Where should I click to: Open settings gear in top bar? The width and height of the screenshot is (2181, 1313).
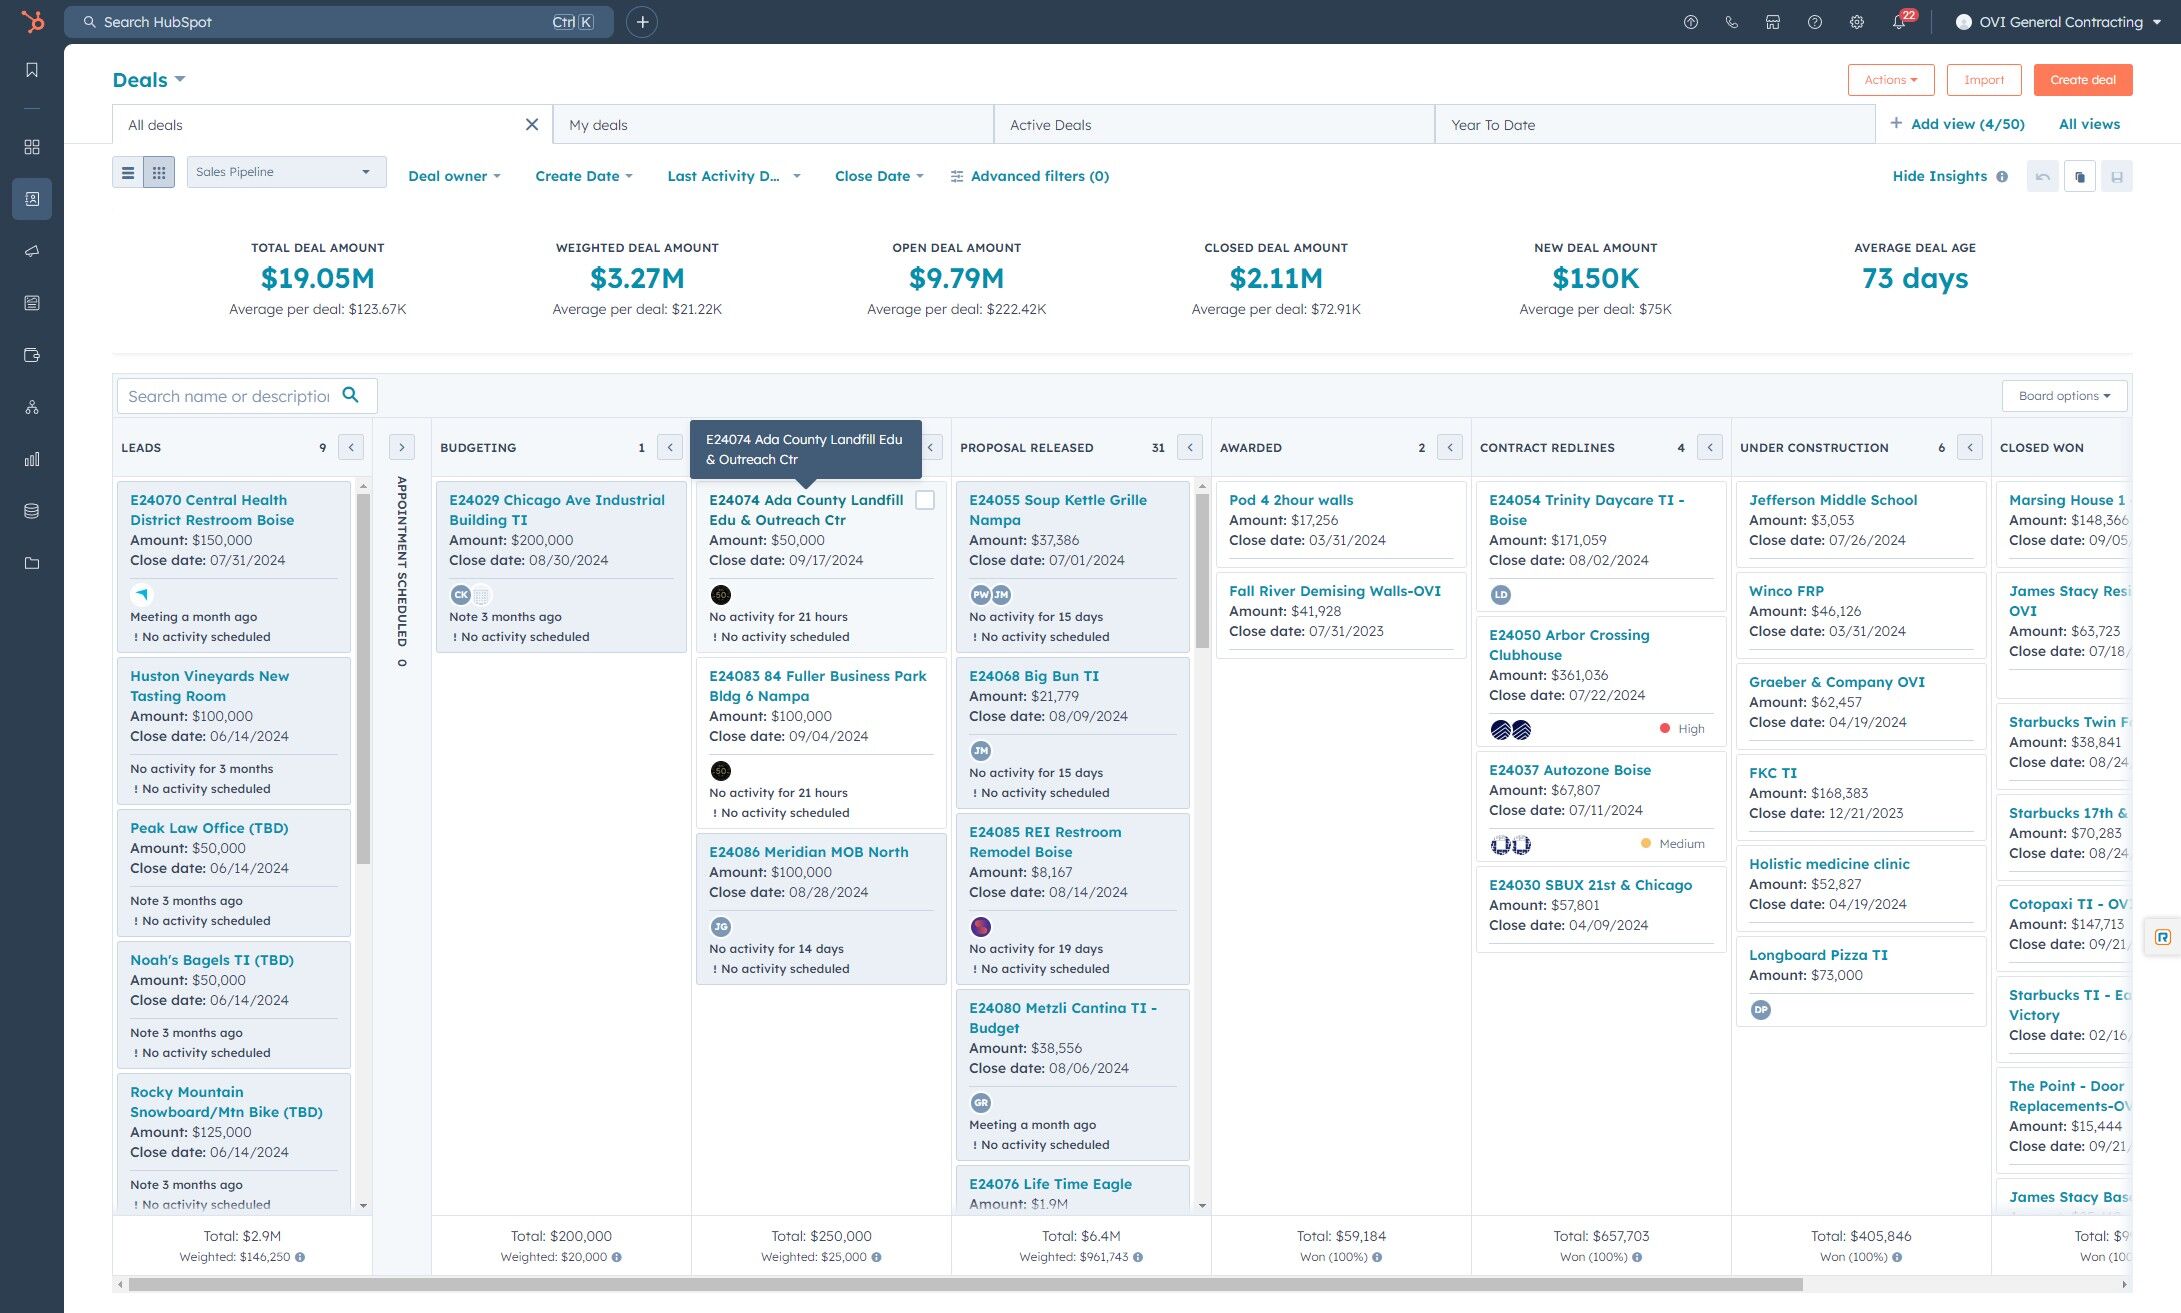[1856, 22]
